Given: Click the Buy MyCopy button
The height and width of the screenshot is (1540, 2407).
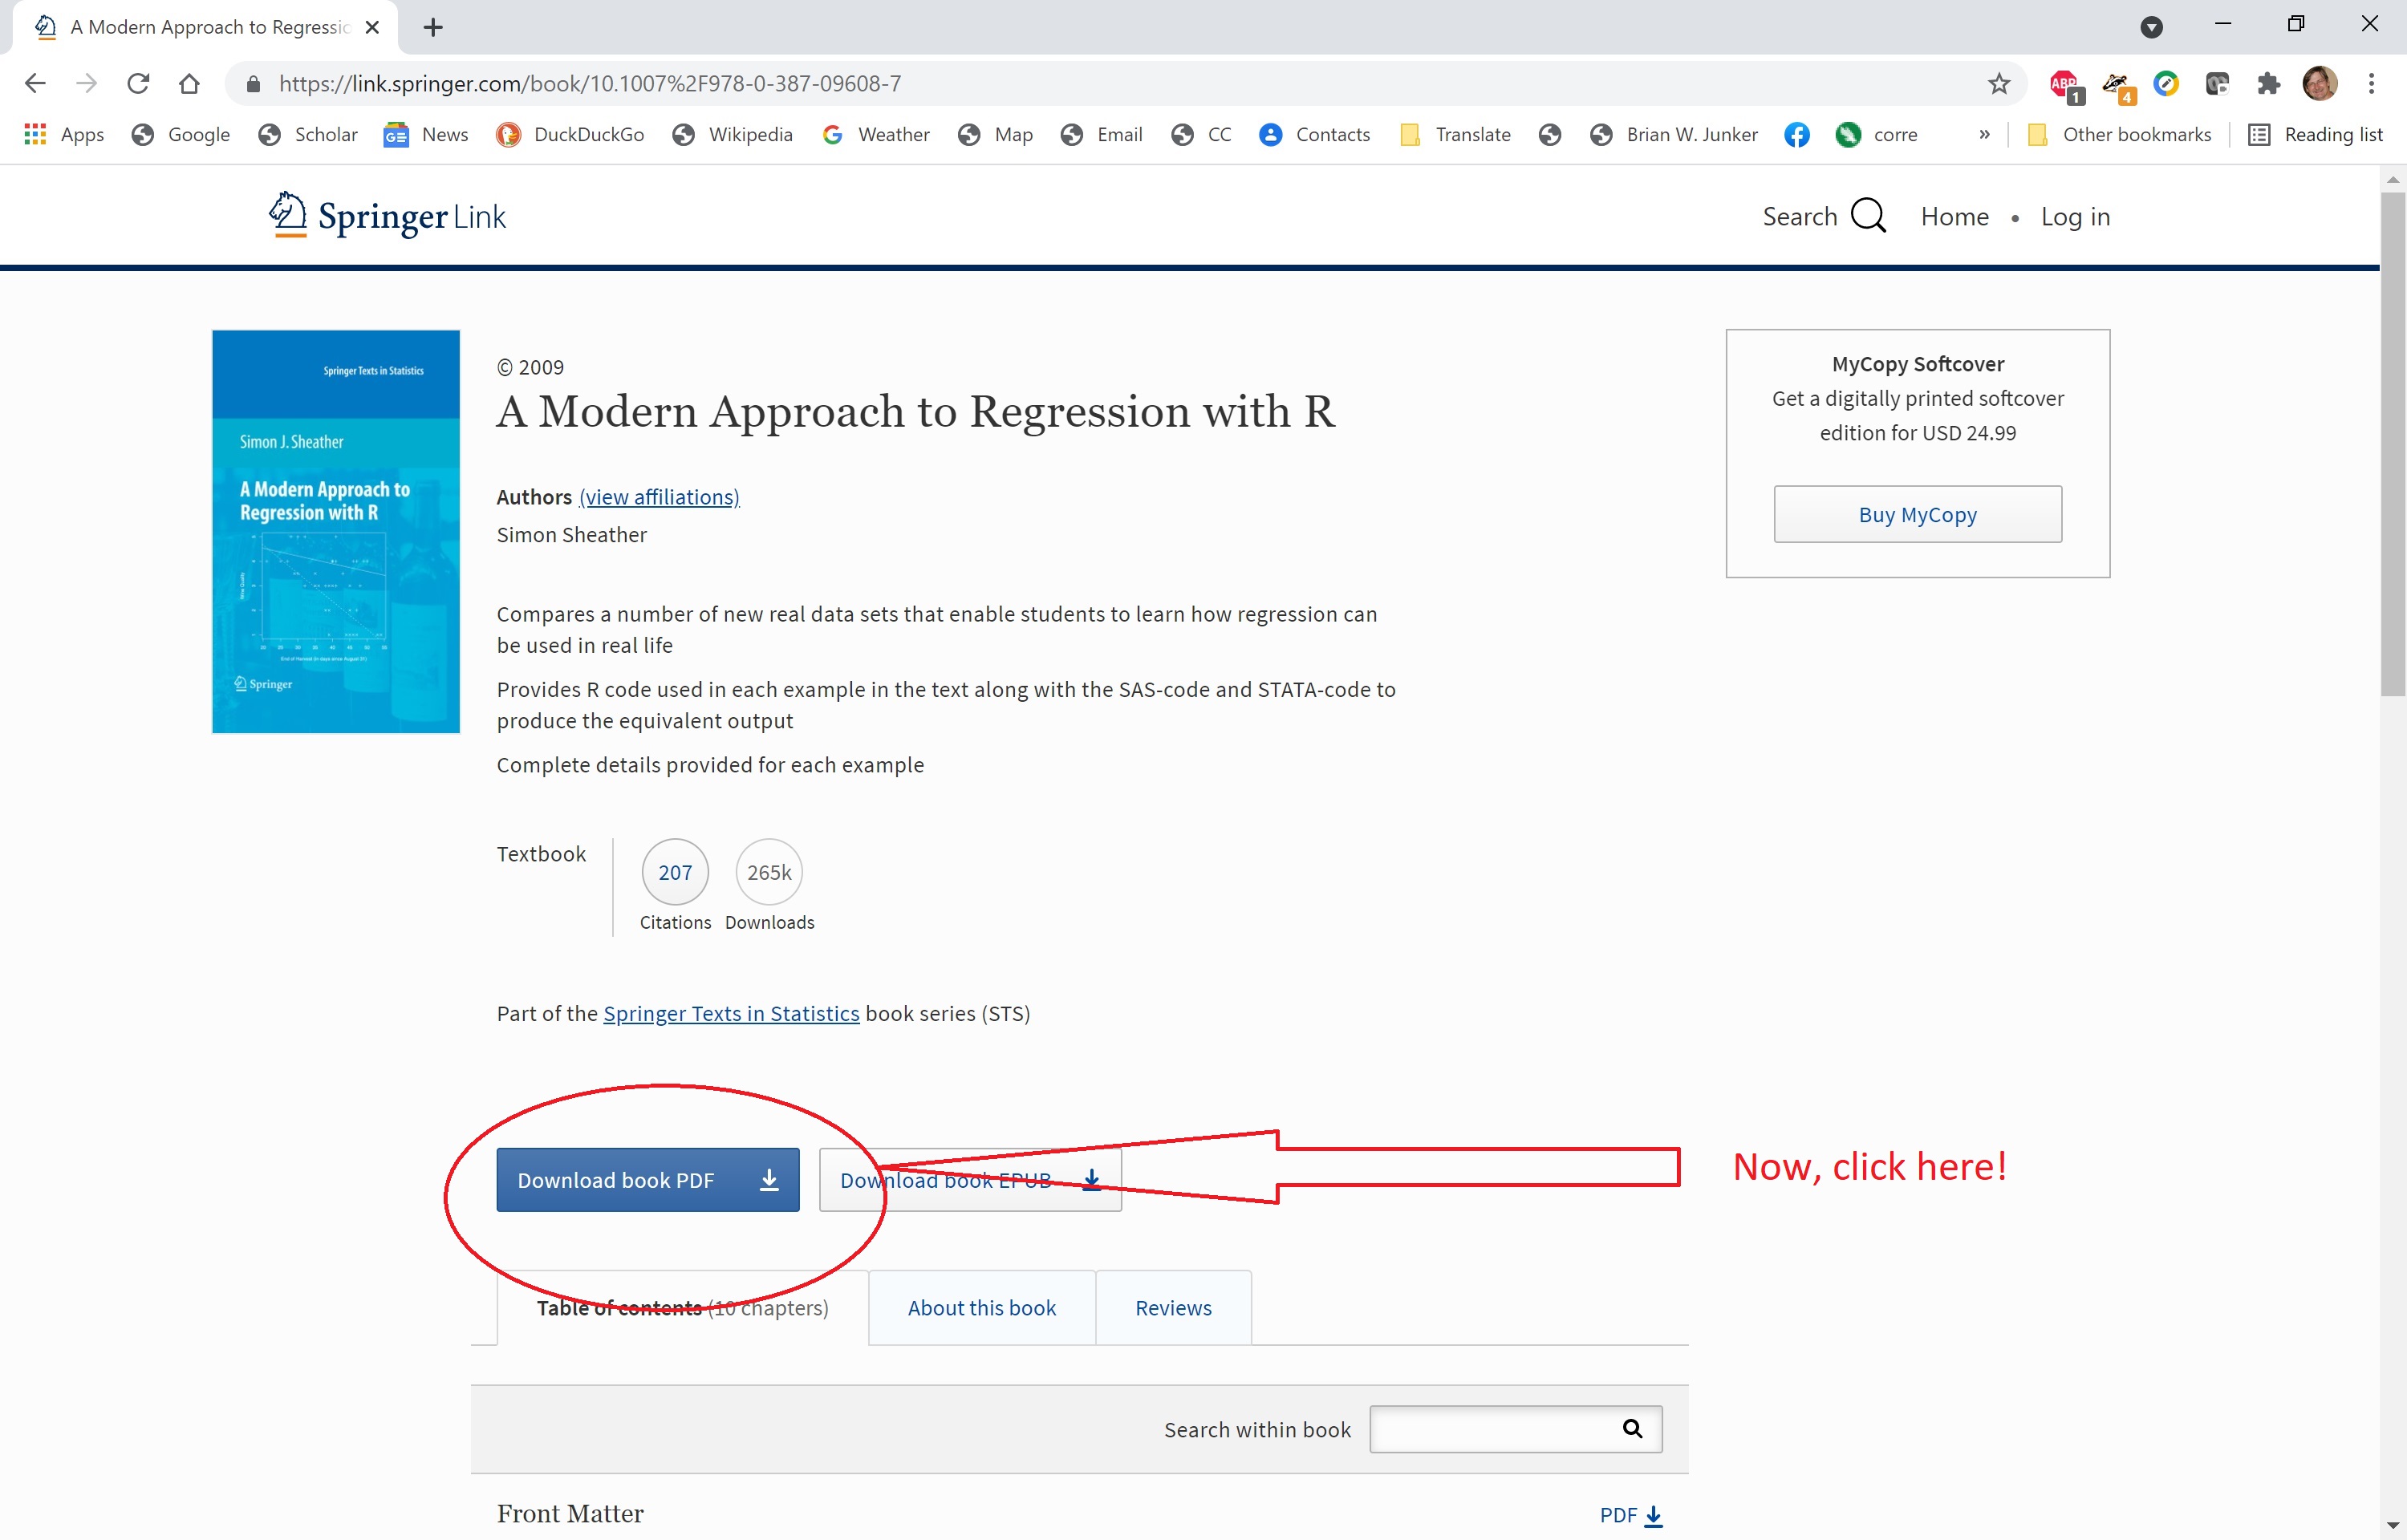Looking at the screenshot, I should (x=1917, y=514).
